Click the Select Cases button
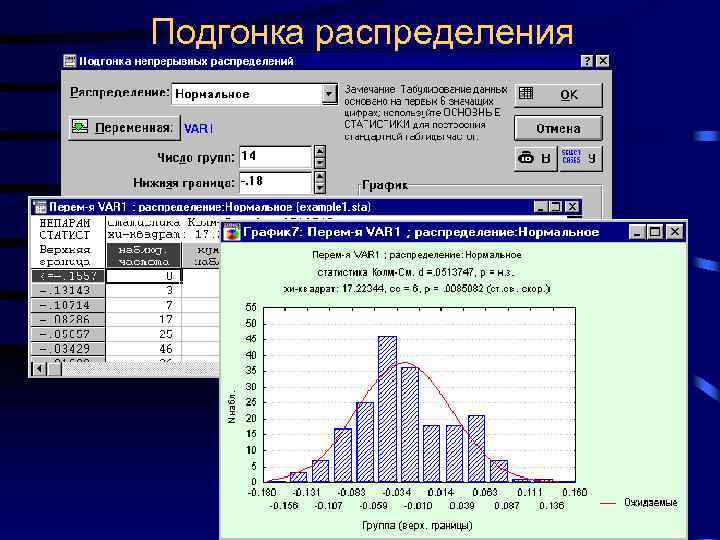The width and height of the screenshot is (720, 540). click(580, 158)
